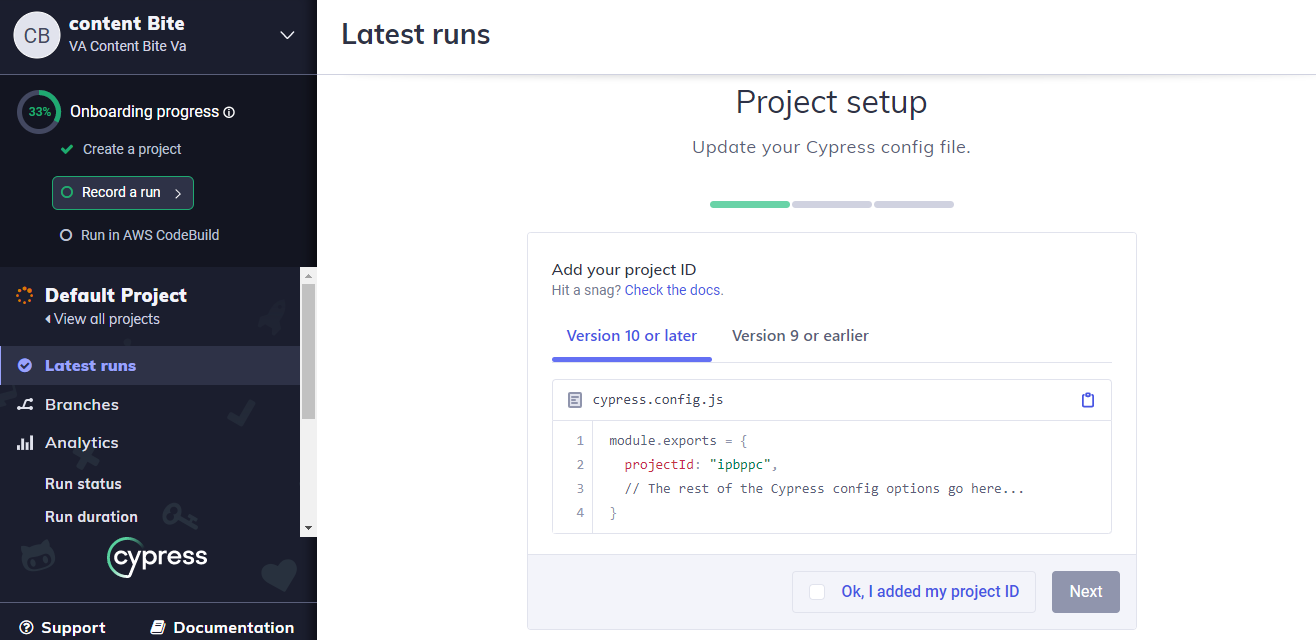Click the Next button
The width and height of the screenshot is (1316, 640).
tap(1086, 592)
